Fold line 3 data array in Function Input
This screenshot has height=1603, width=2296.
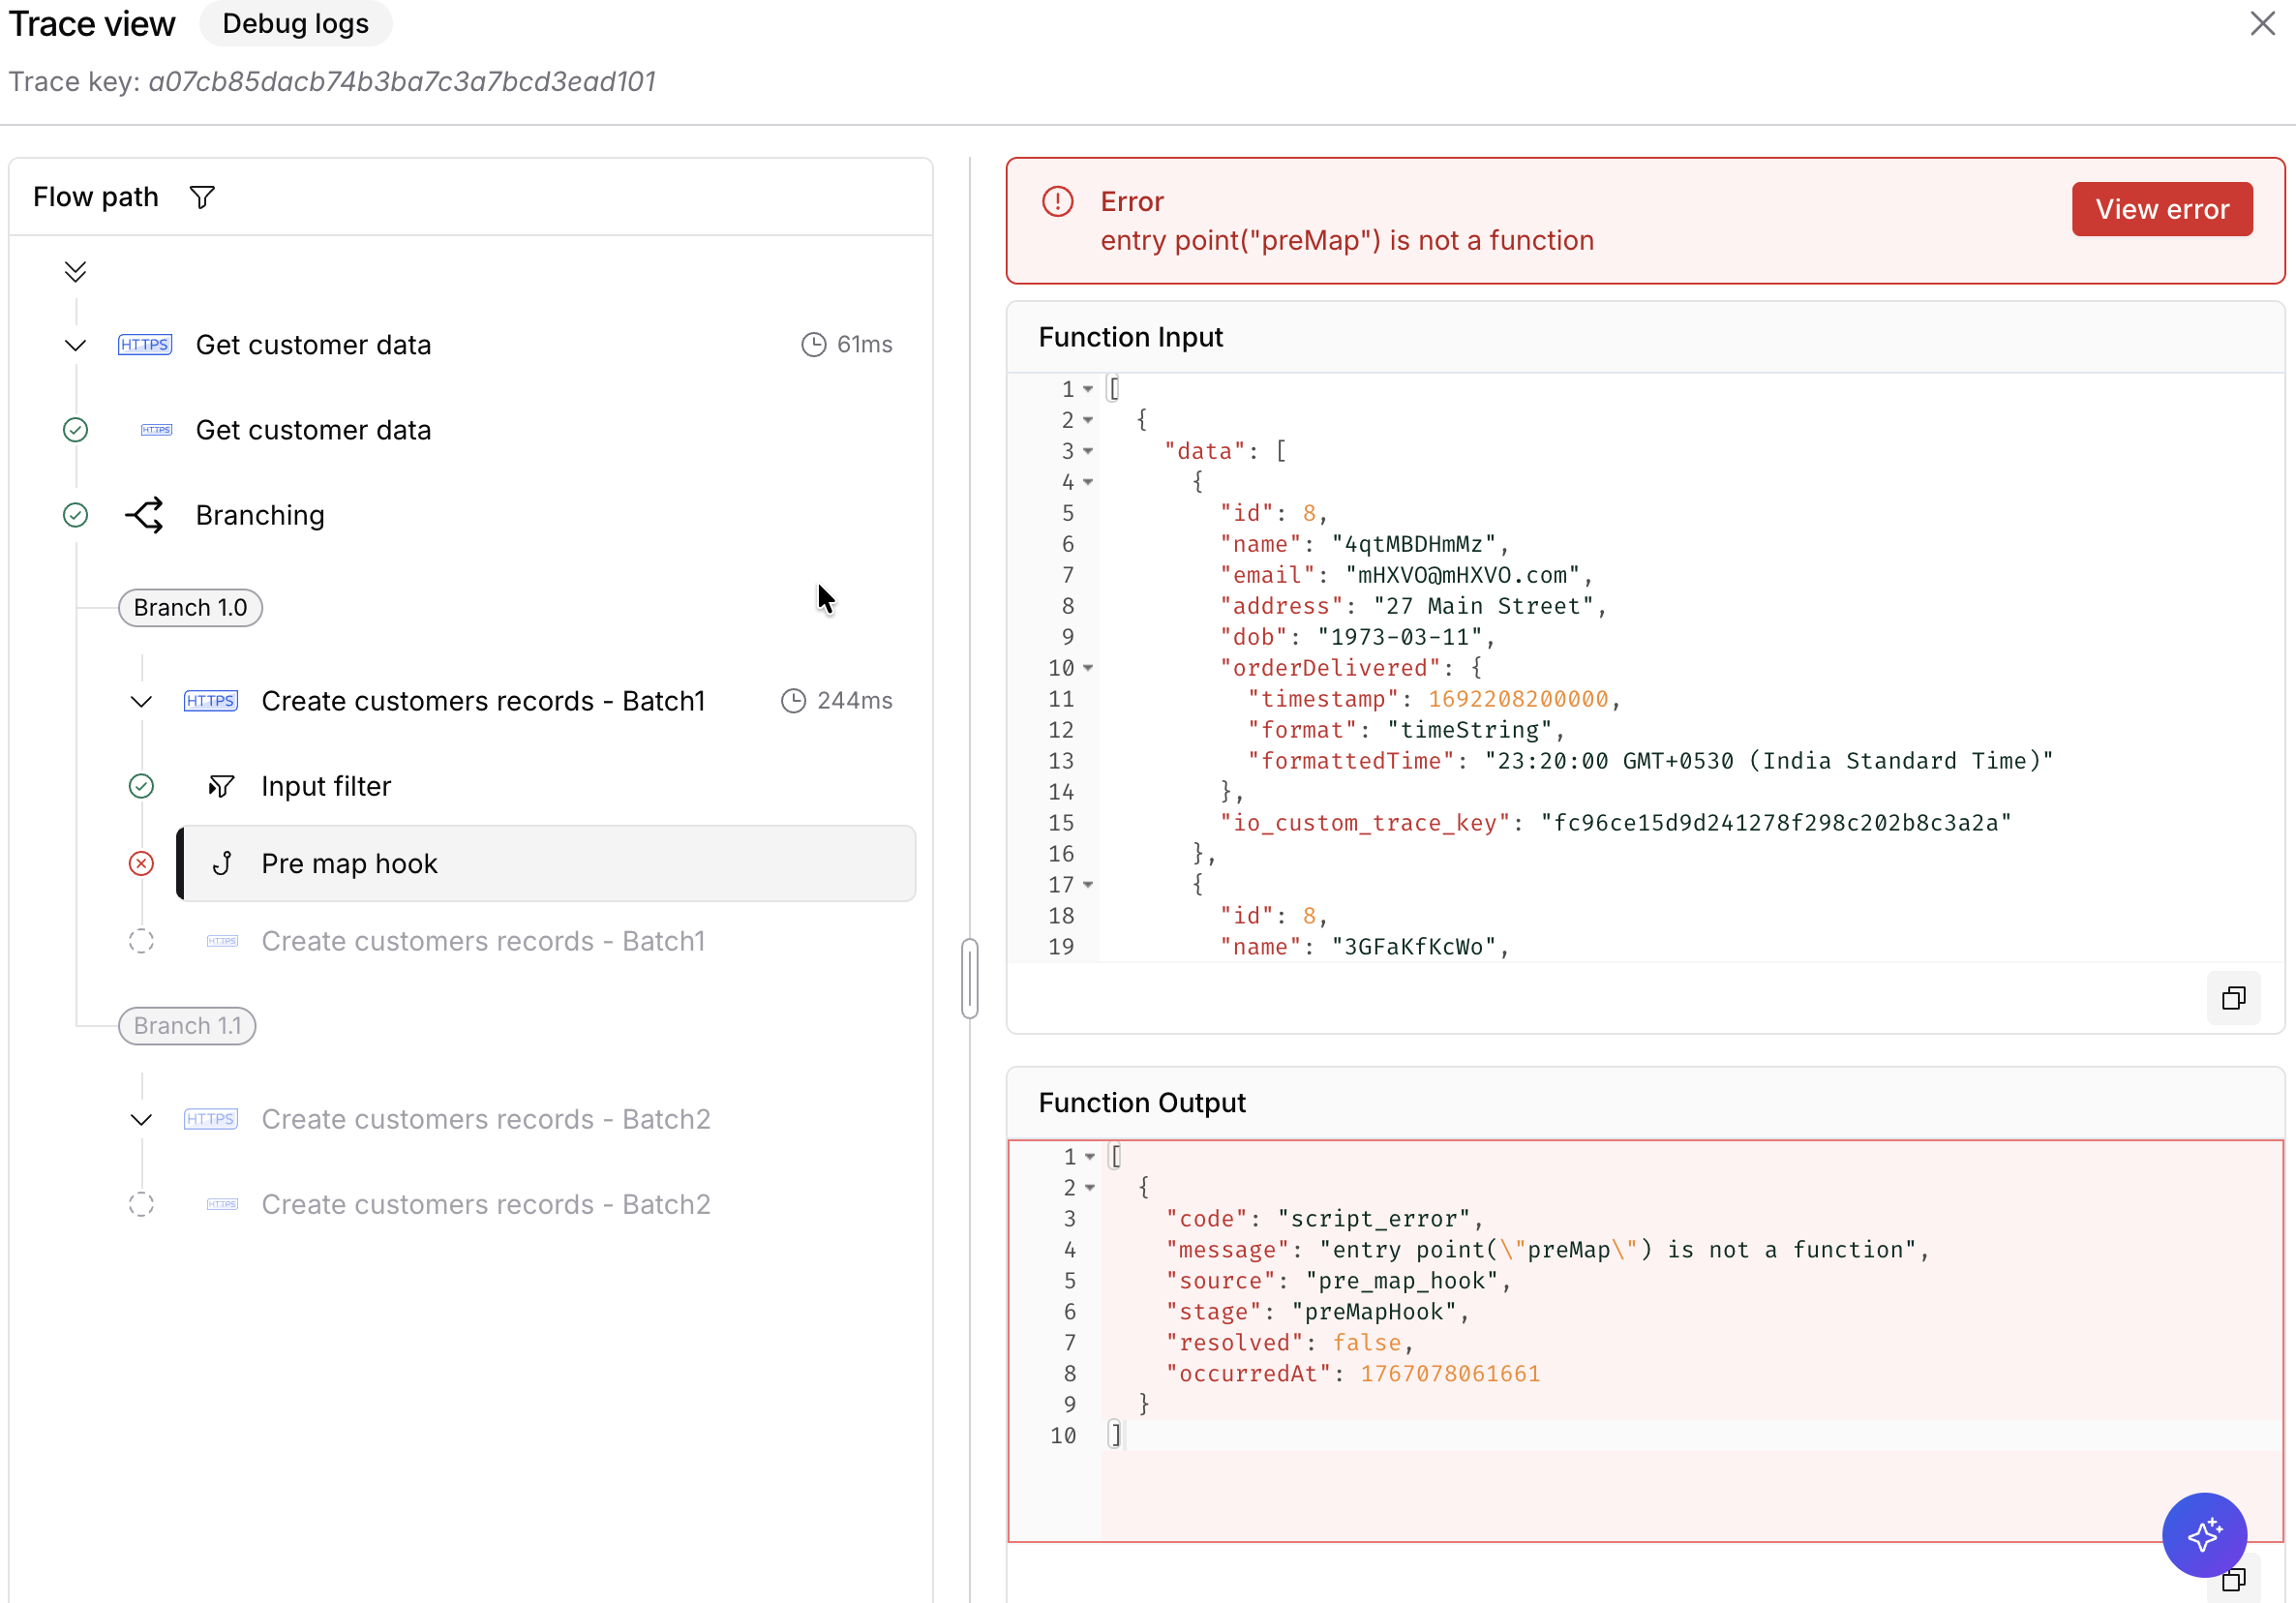[x=1088, y=451]
